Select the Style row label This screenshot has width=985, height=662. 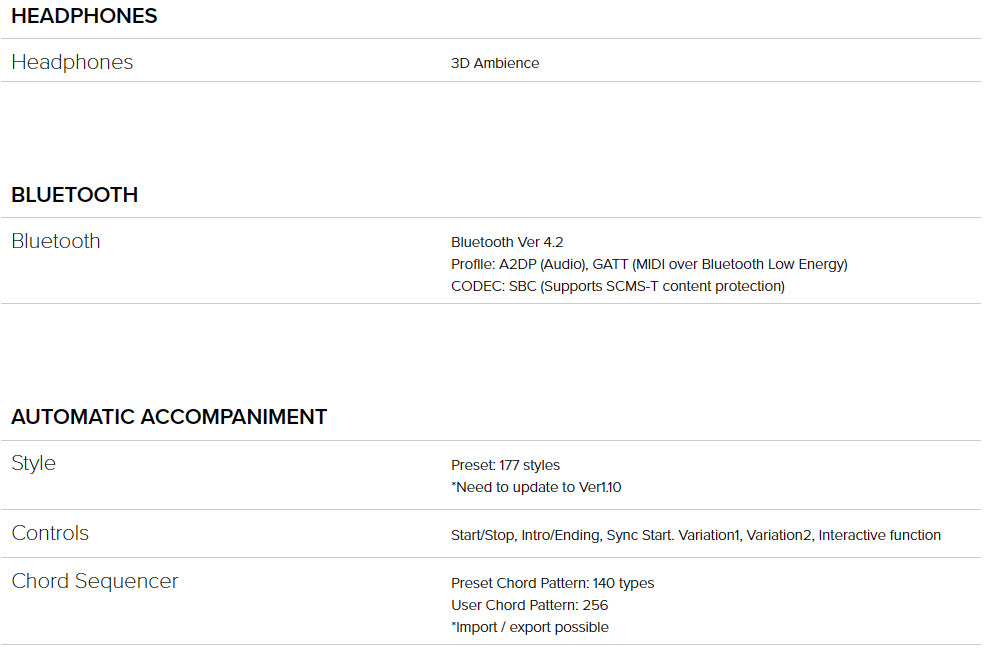click(34, 464)
